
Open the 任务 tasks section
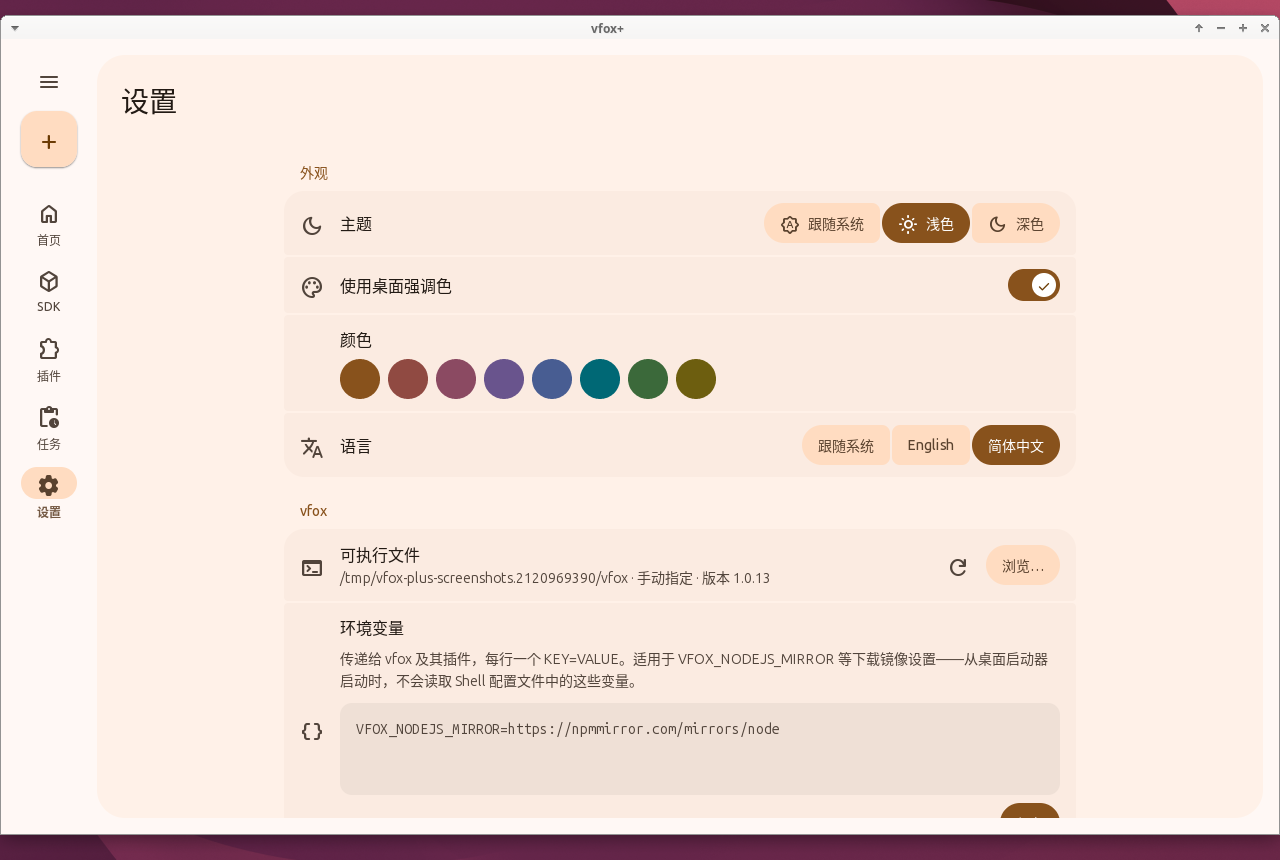pyautogui.click(x=49, y=428)
